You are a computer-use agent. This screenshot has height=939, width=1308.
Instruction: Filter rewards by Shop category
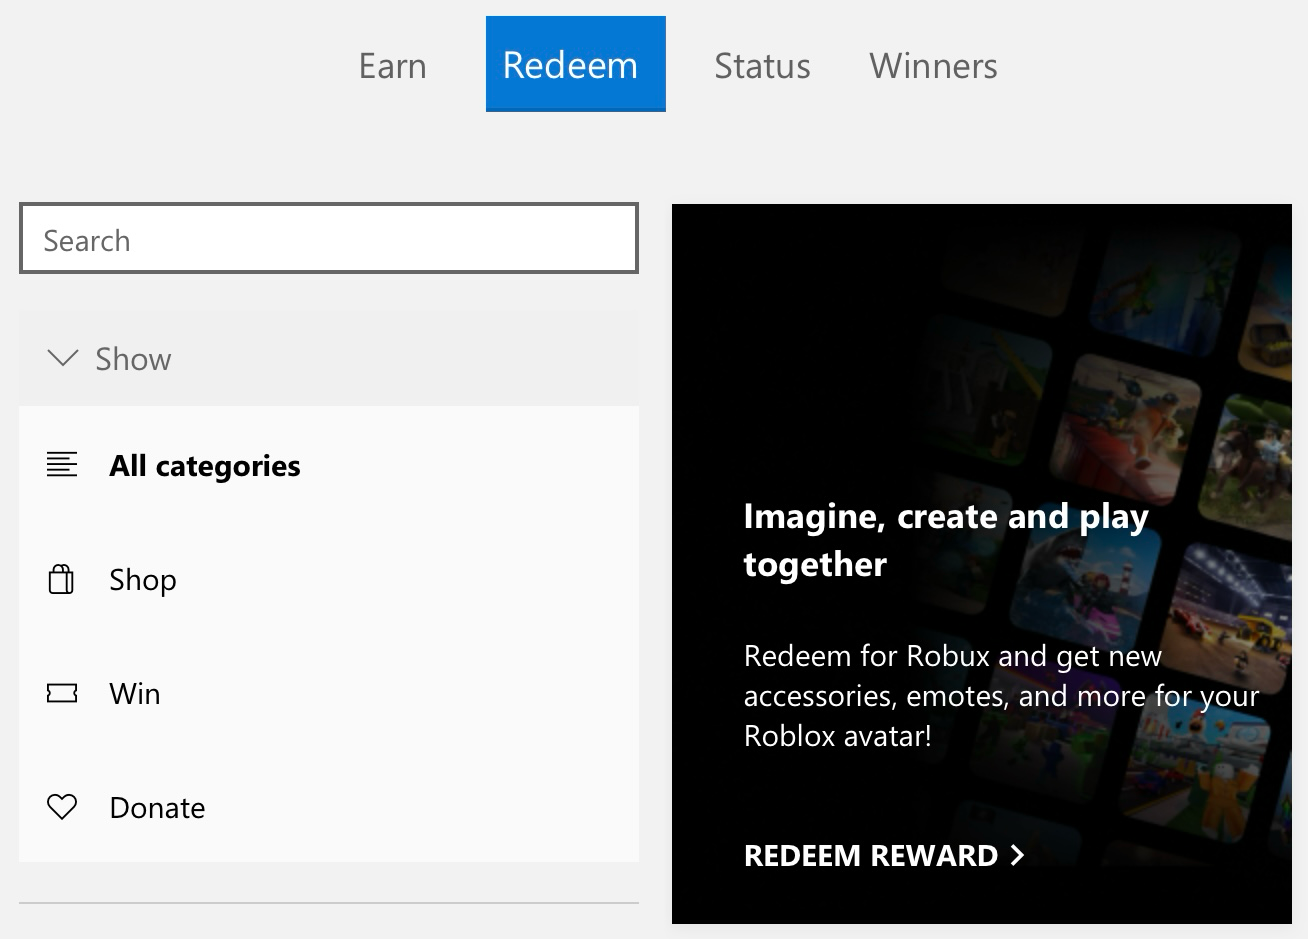[142, 579]
